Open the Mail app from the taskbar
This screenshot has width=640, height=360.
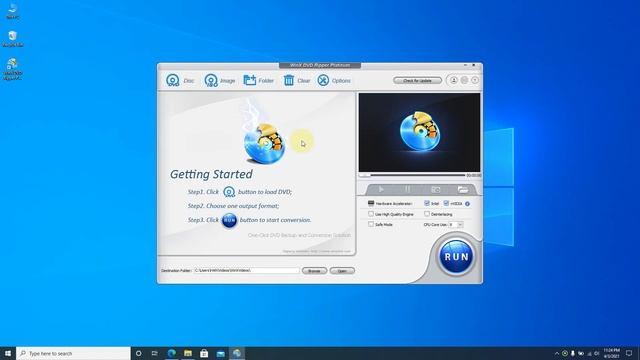[220, 353]
